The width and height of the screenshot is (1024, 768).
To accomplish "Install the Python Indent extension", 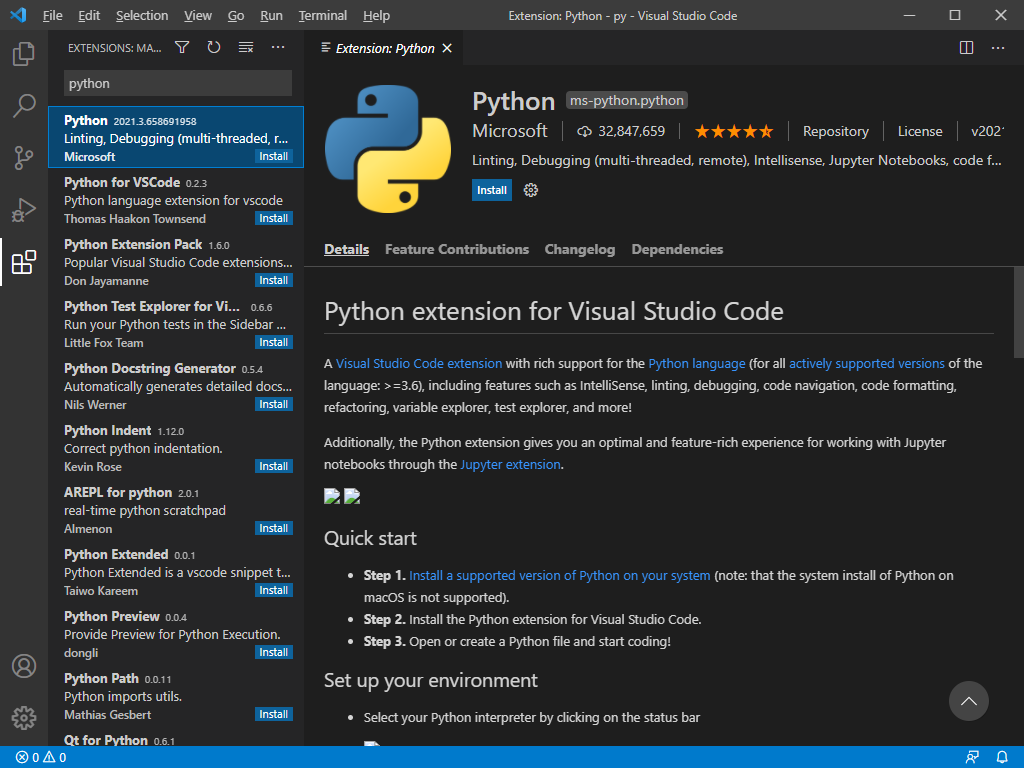I will pyautogui.click(x=274, y=466).
